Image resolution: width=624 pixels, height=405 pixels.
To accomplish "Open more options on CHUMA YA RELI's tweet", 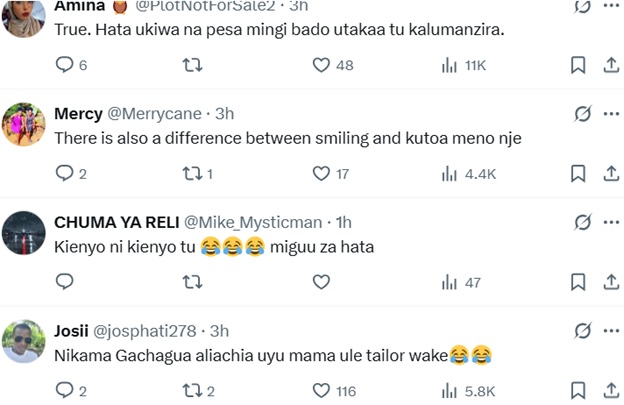I will click(x=611, y=222).
